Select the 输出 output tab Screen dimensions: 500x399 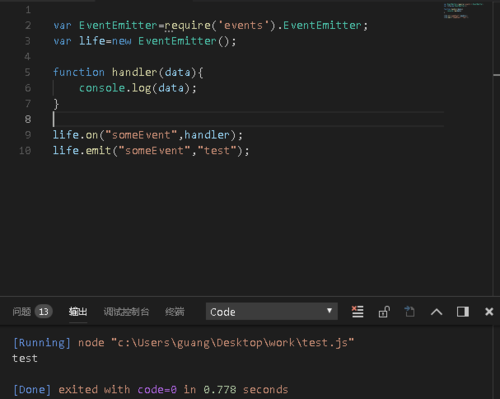coord(78,312)
